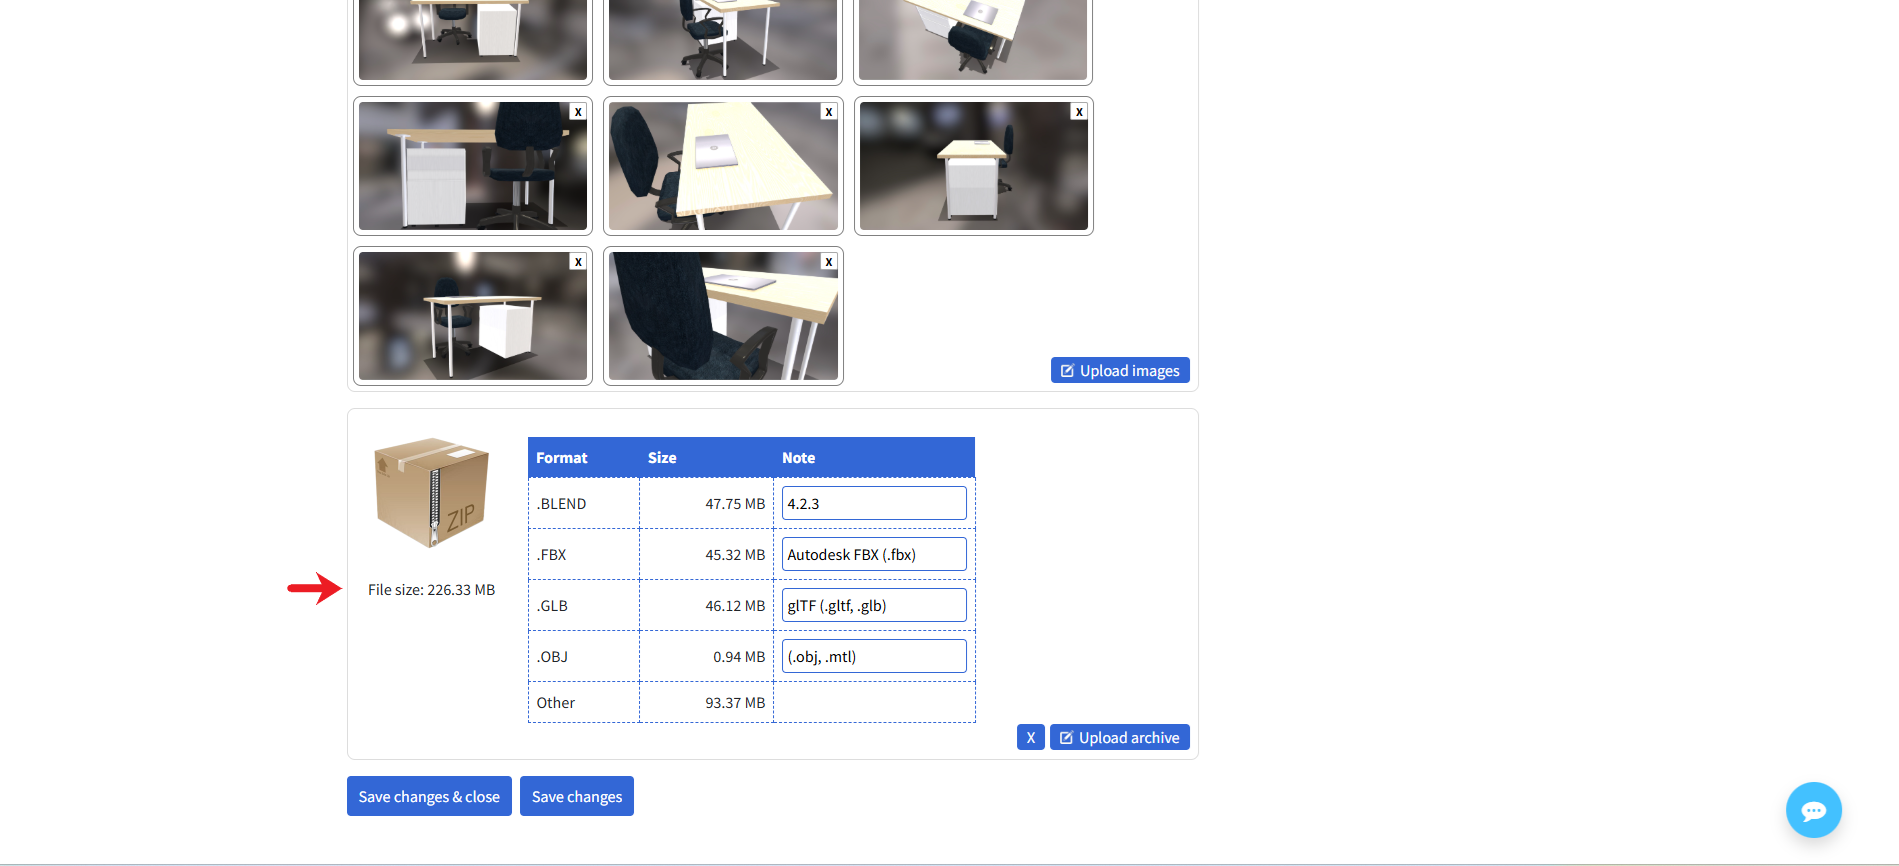1899x866 pixels.
Task: Open the chair back close-up thumbnail
Action: [723, 316]
